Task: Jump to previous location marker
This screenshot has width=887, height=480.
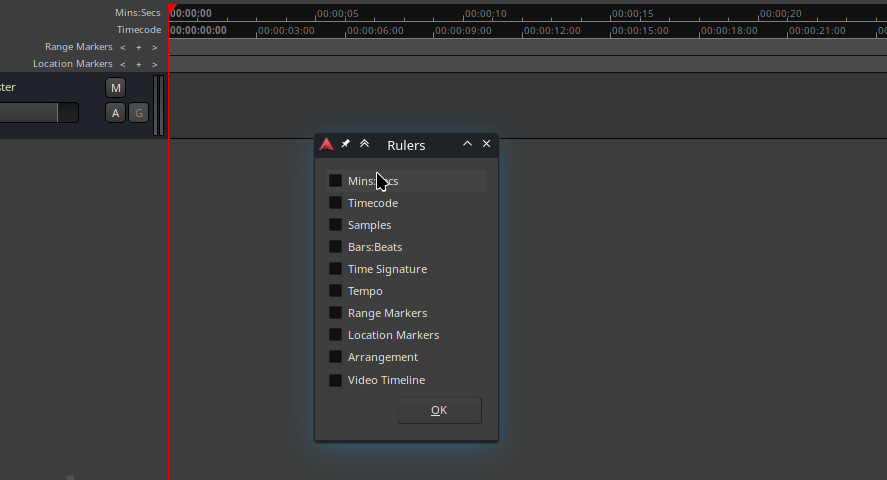Action: click(123, 64)
